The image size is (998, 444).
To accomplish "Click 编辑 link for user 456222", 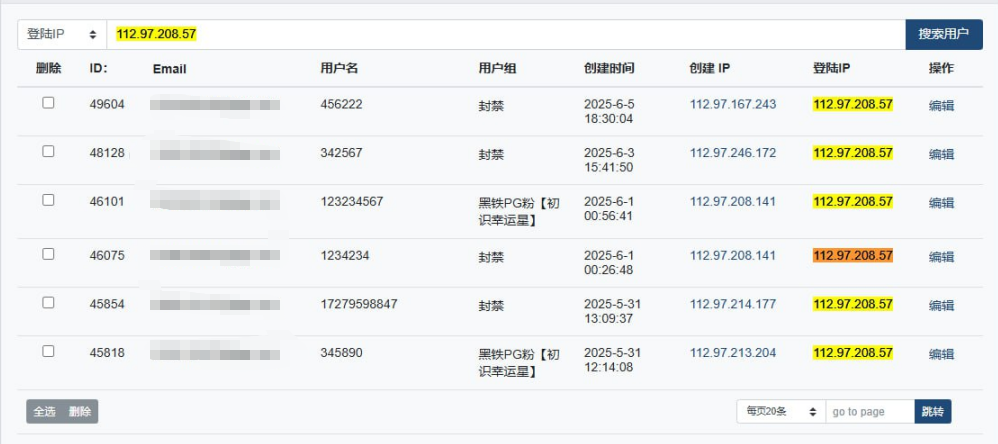I will click(941, 105).
